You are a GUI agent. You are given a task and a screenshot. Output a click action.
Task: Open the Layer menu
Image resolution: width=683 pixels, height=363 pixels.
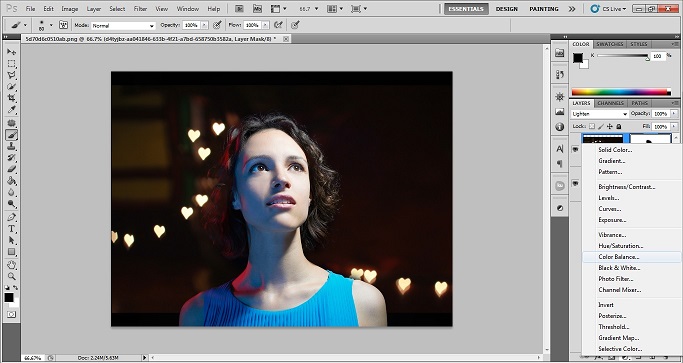(94, 9)
